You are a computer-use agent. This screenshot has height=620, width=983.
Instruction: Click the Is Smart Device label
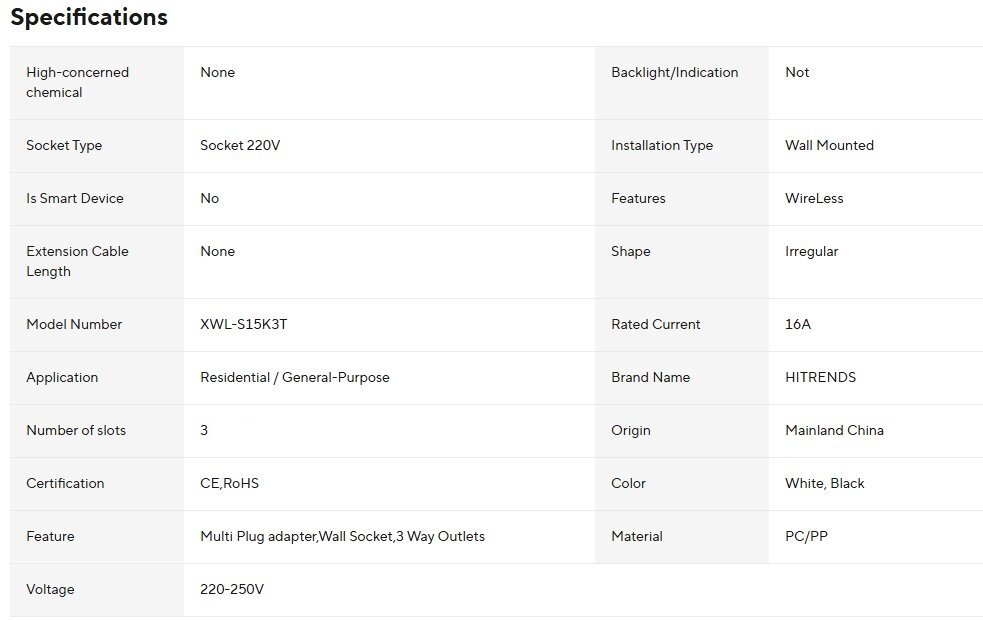coord(75,198)
